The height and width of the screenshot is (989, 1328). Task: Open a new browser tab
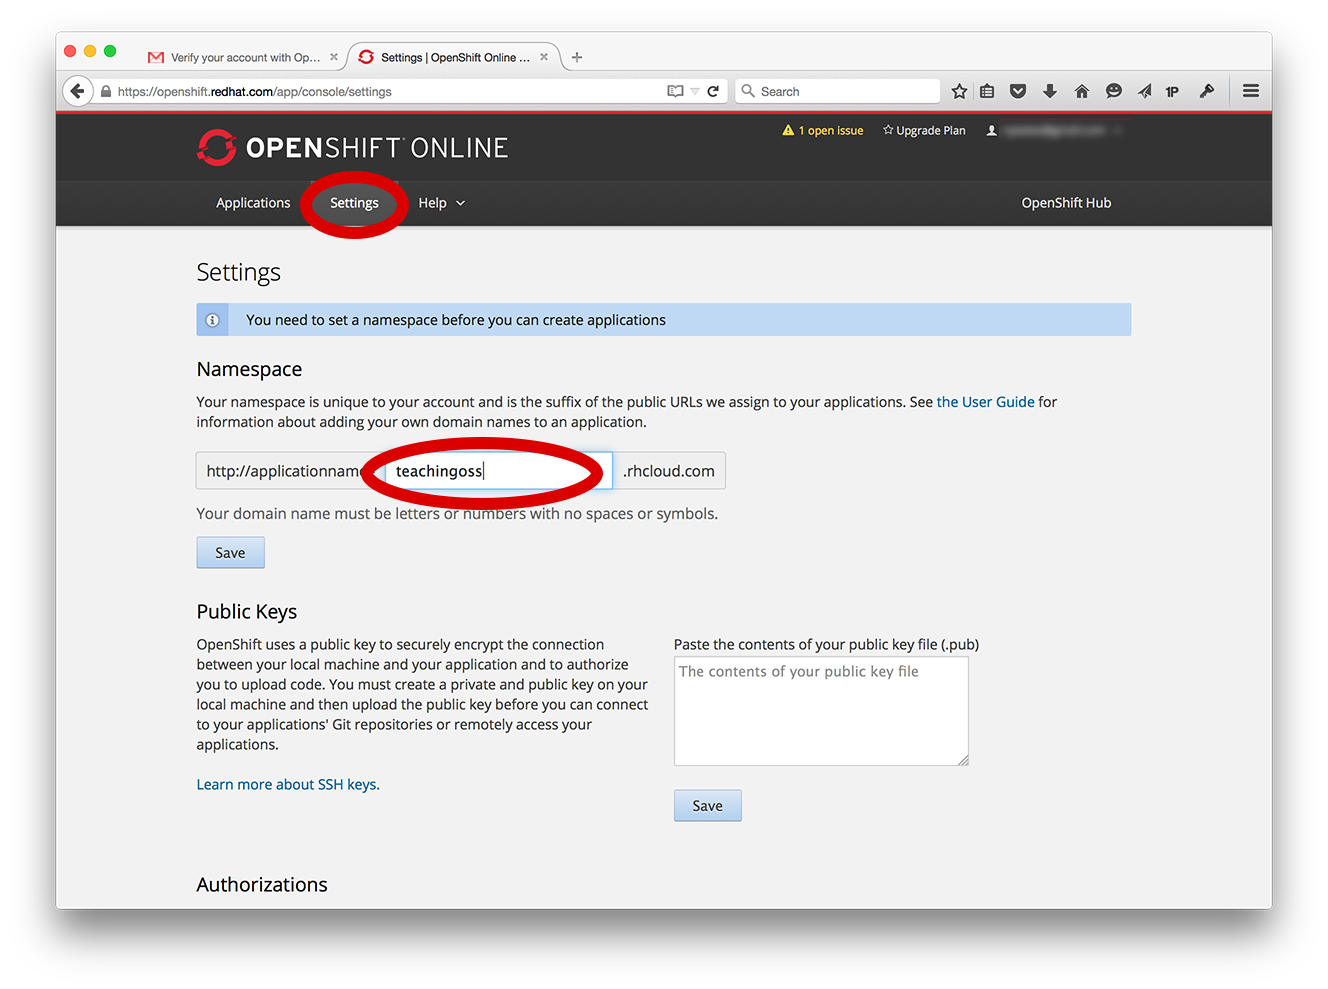point(577,57)
